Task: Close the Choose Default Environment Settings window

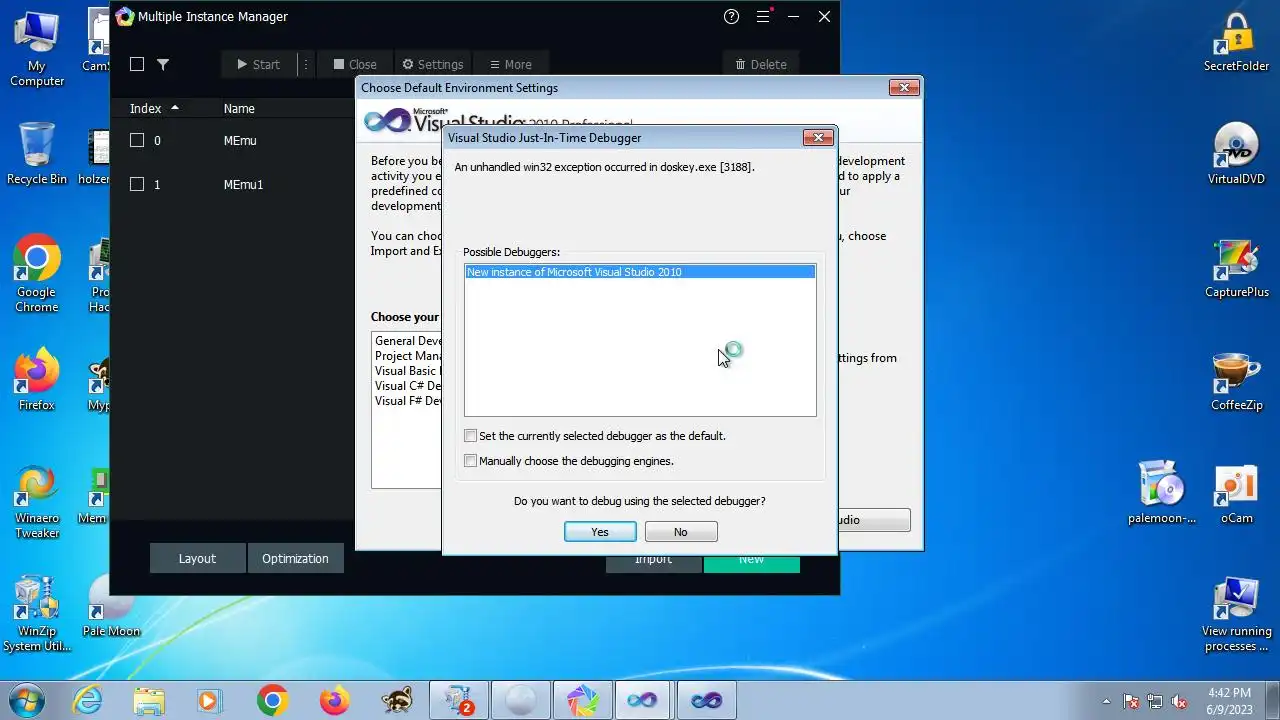Action: [x=904, y=88]
